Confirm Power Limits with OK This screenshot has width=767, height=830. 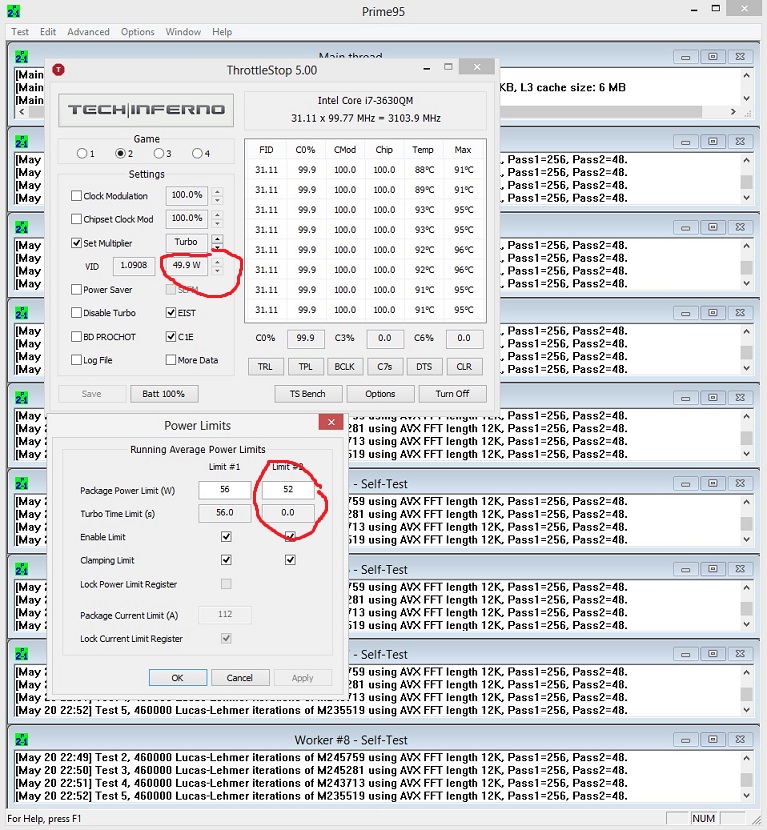click(x=178, y=678)
